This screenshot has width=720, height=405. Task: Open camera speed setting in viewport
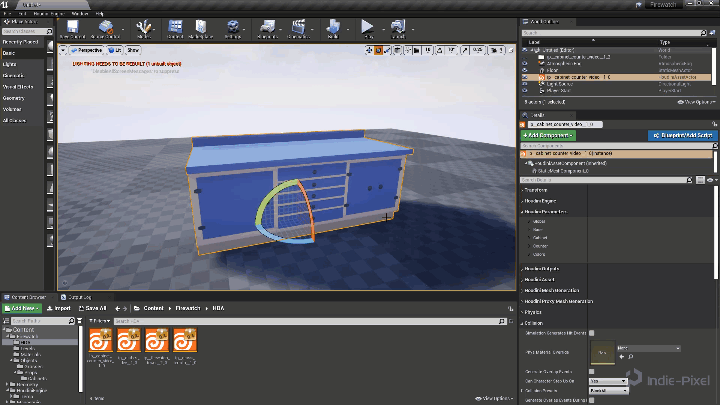click(495, 50)
